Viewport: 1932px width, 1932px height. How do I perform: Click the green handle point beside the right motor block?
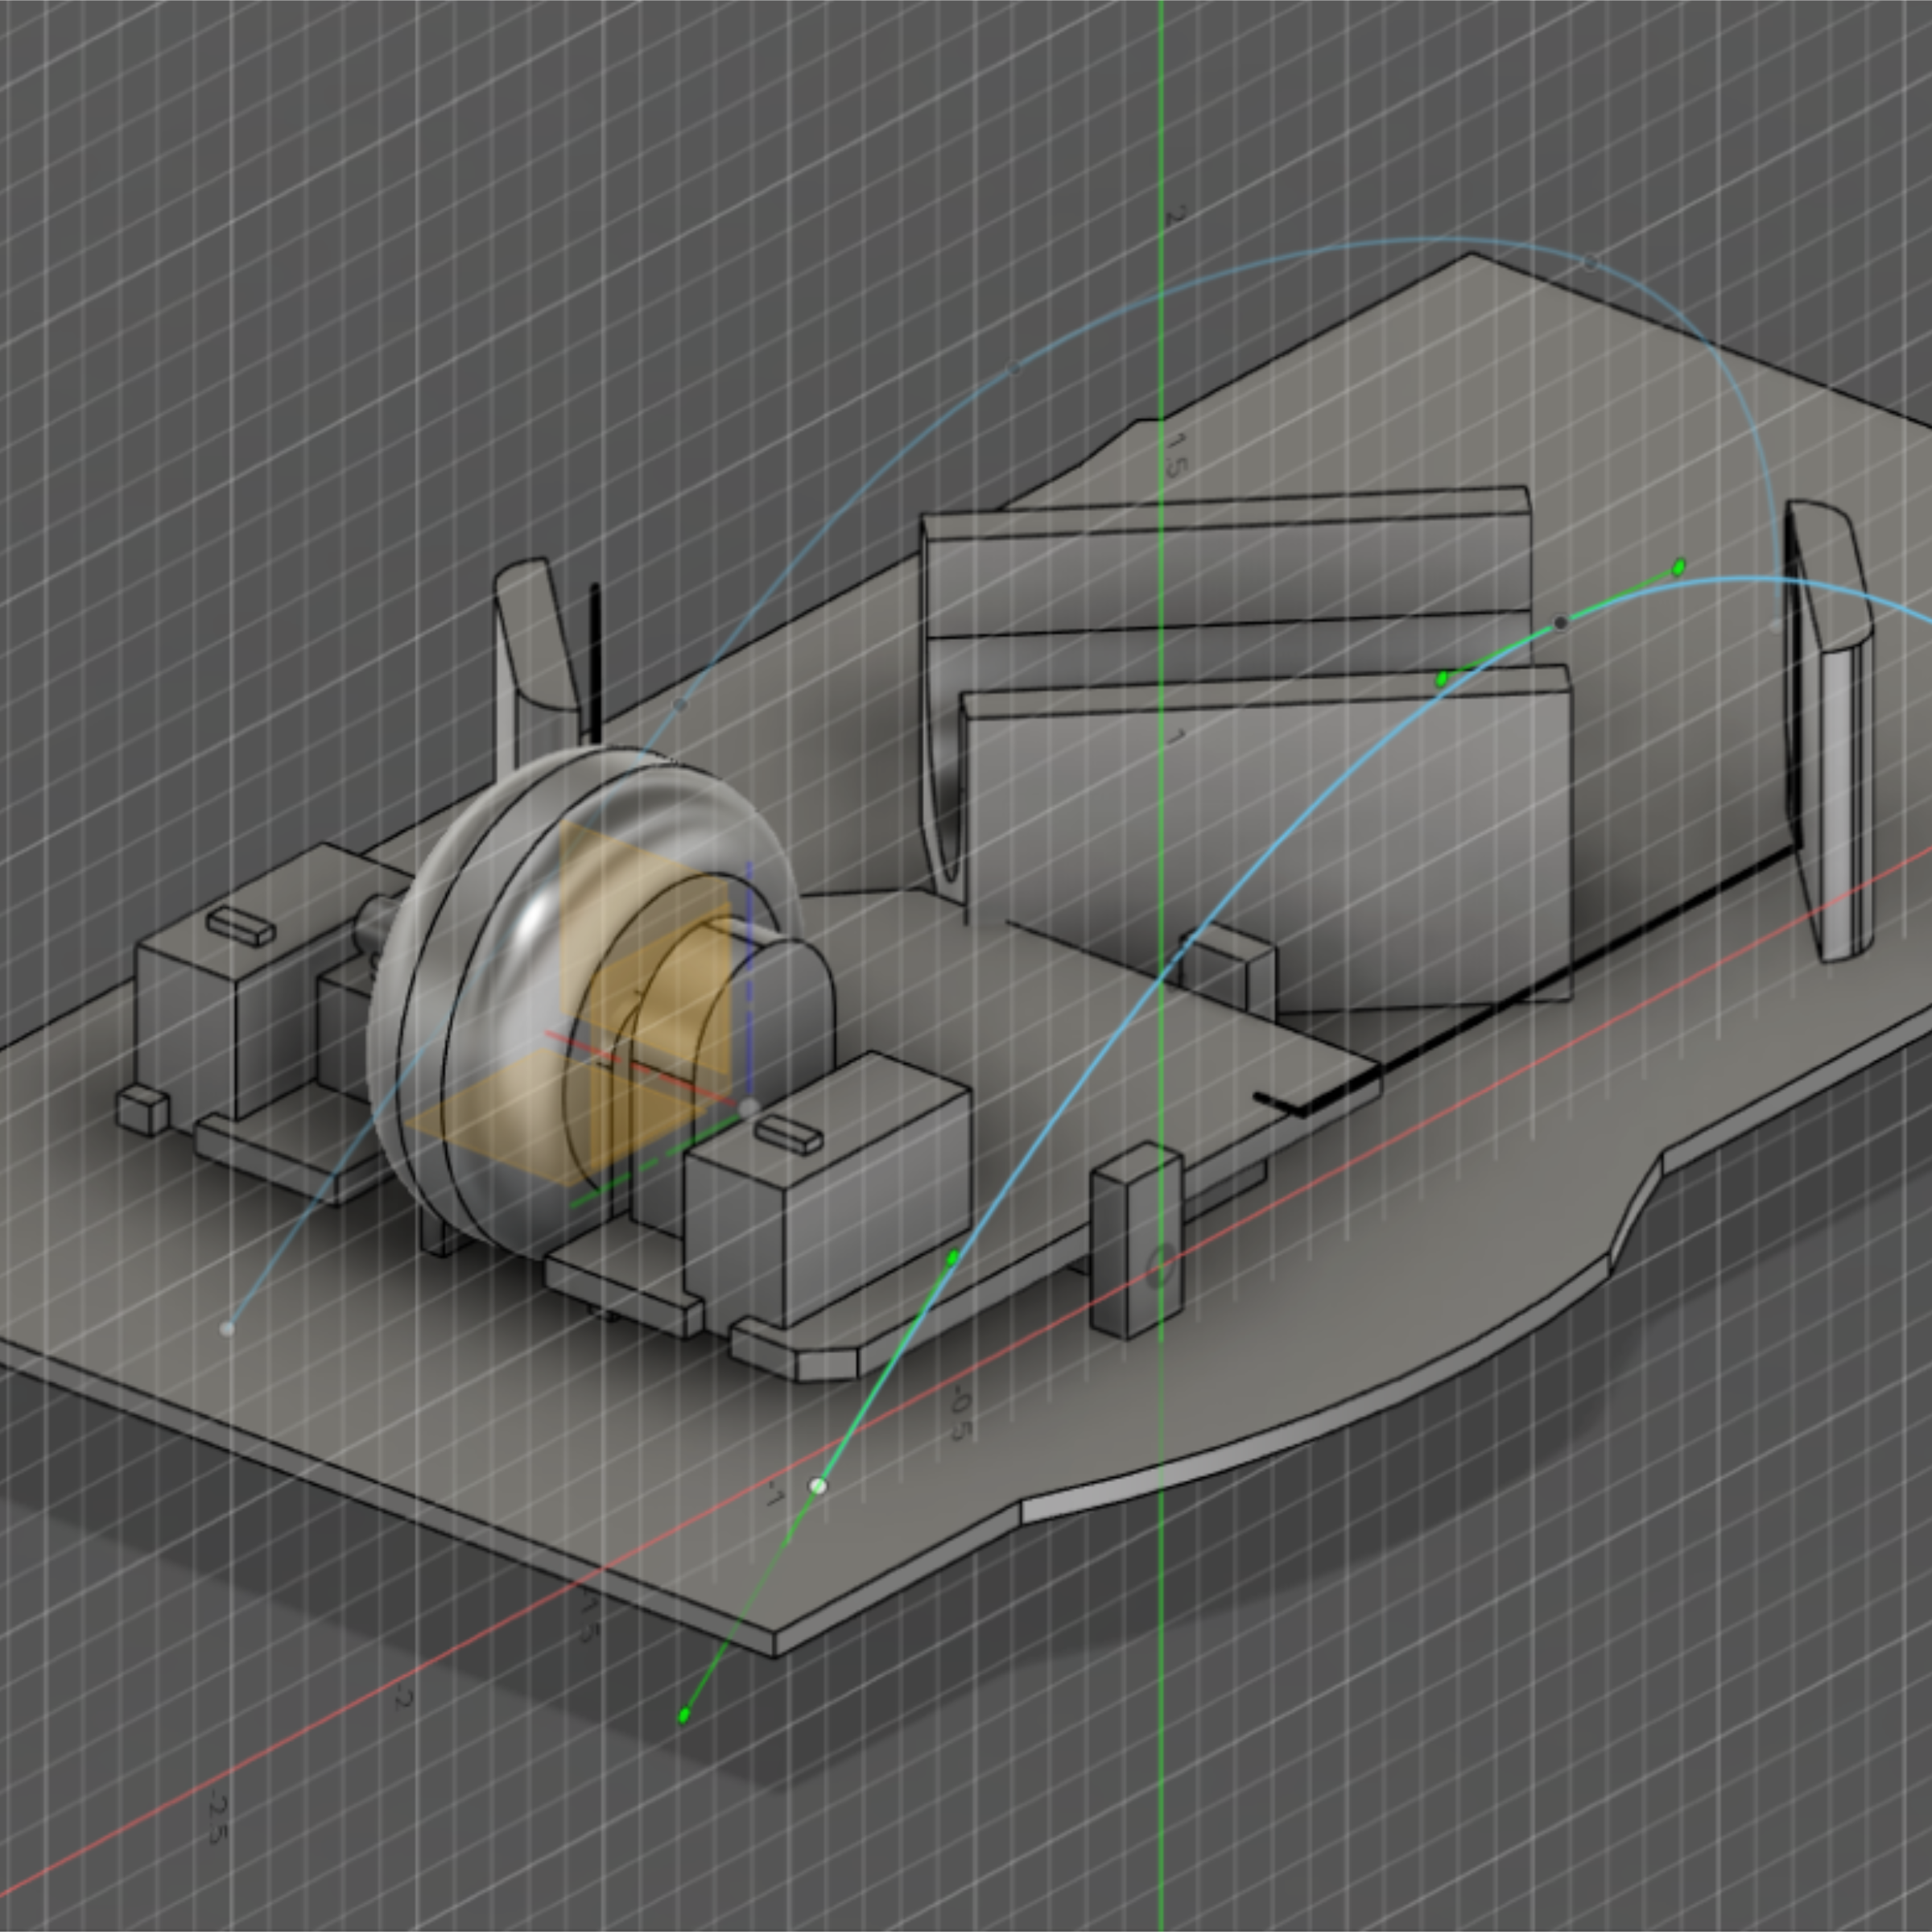click(x=953, y=1257)
